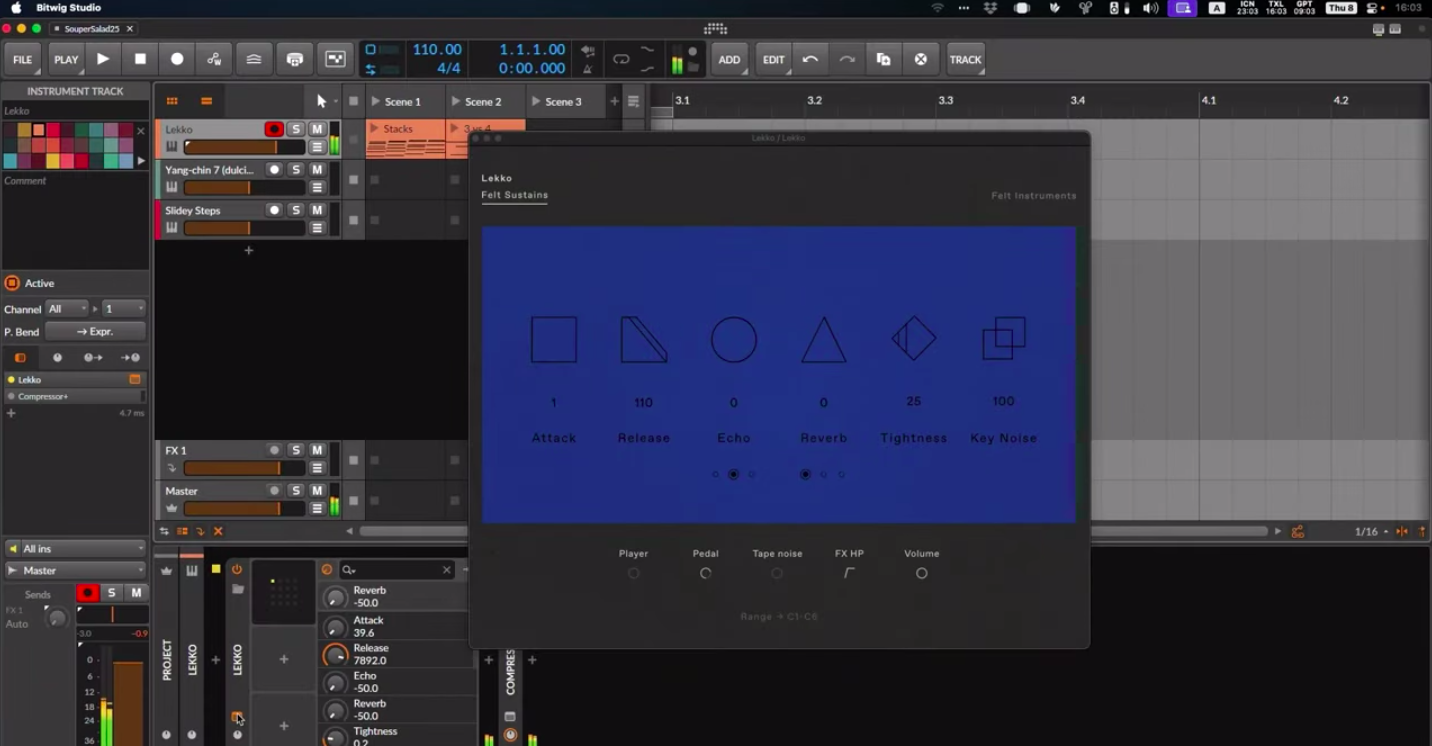Select the Echo circle shape icon
The width and height of the screenshot is (1432, 746).
click(733, 340)
